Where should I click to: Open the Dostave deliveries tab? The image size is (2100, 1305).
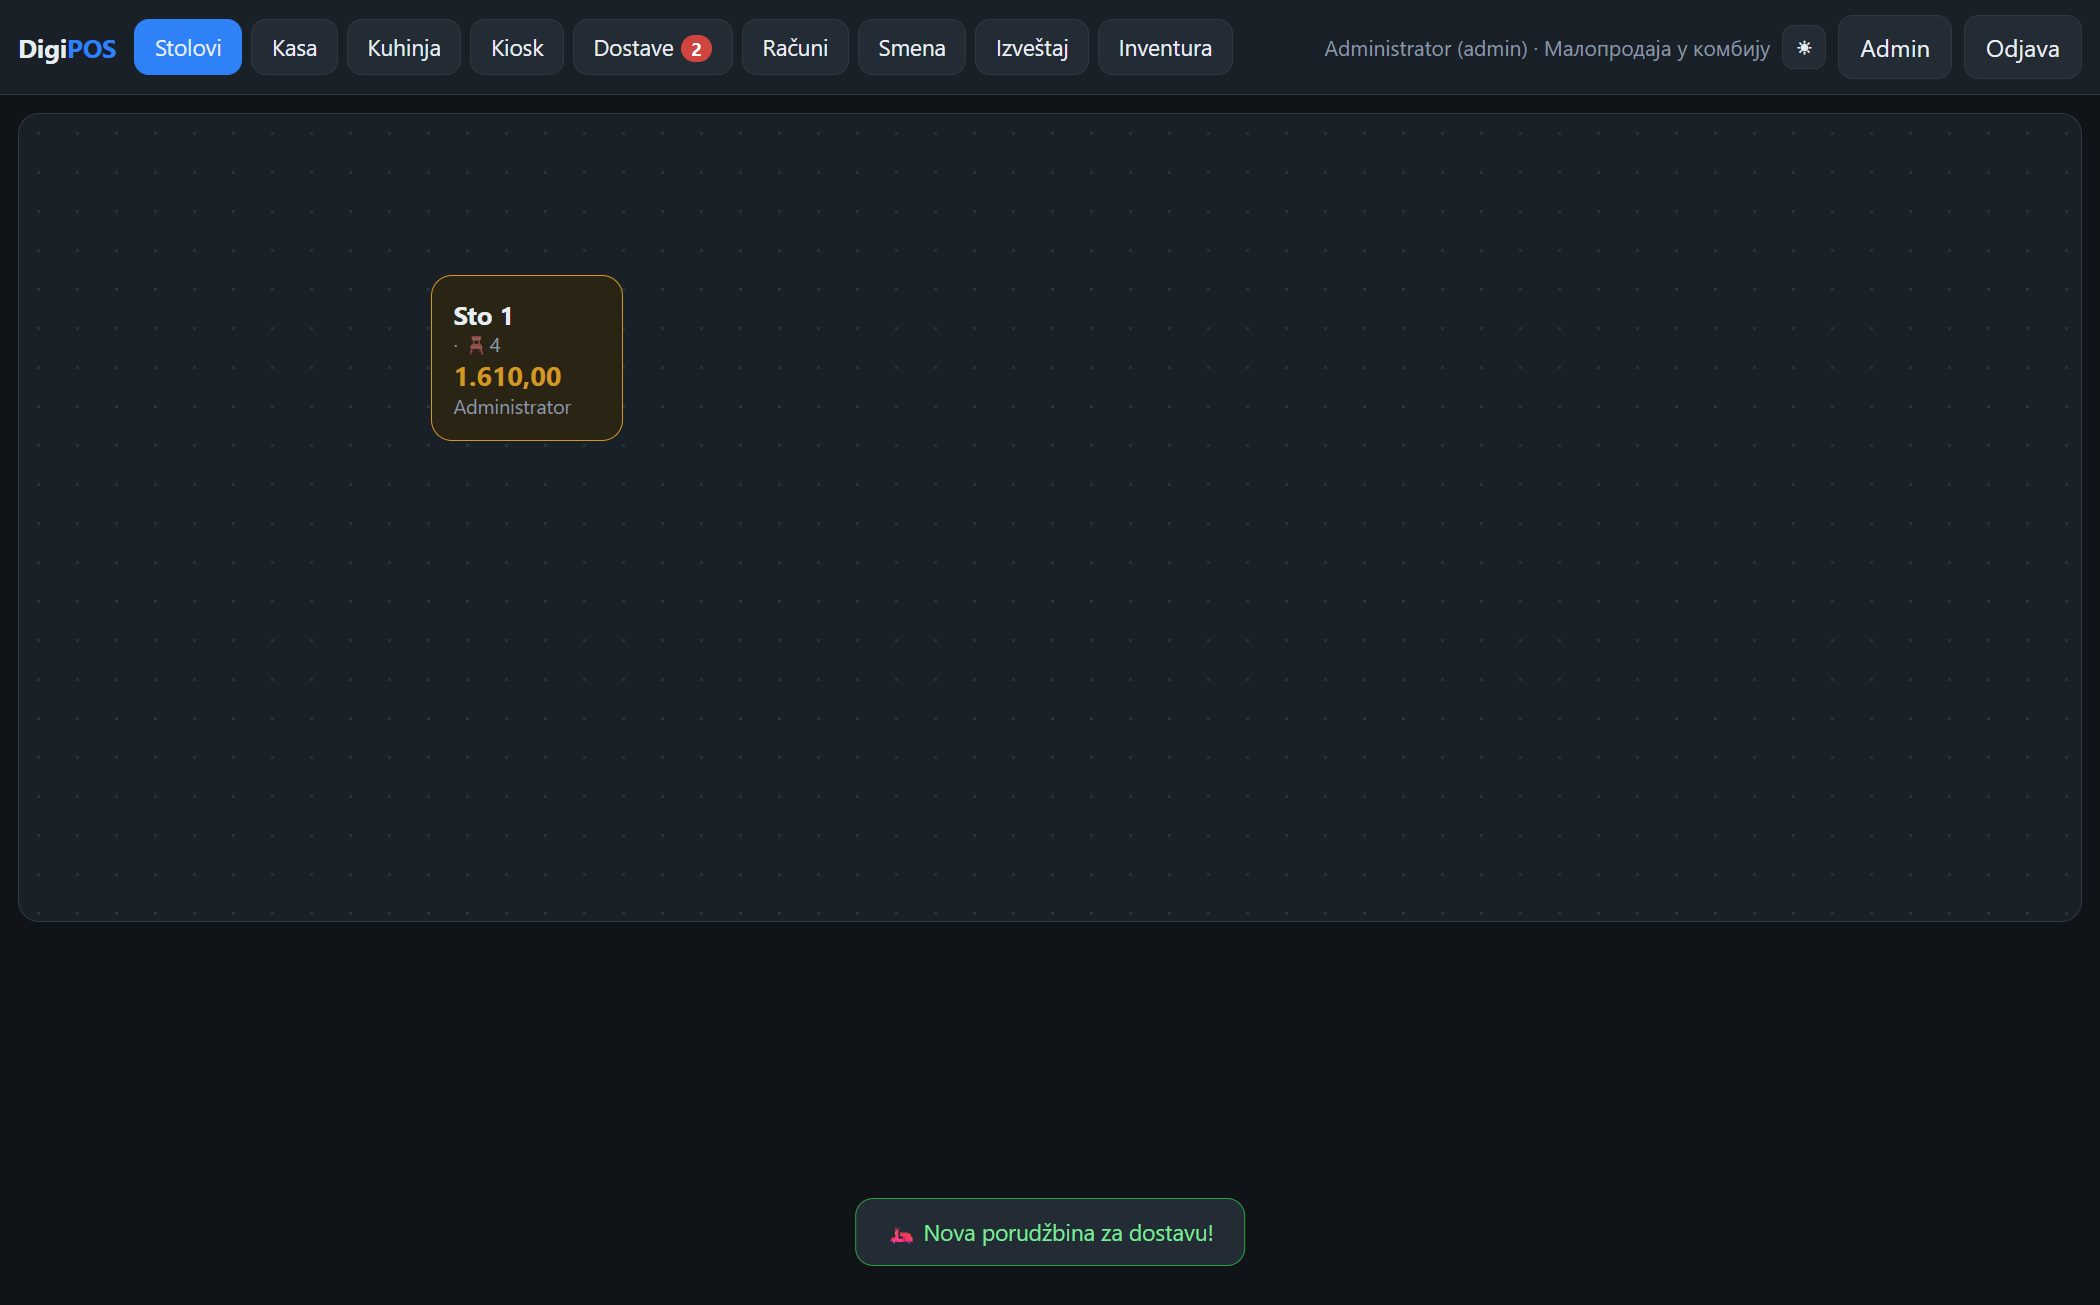652,48
